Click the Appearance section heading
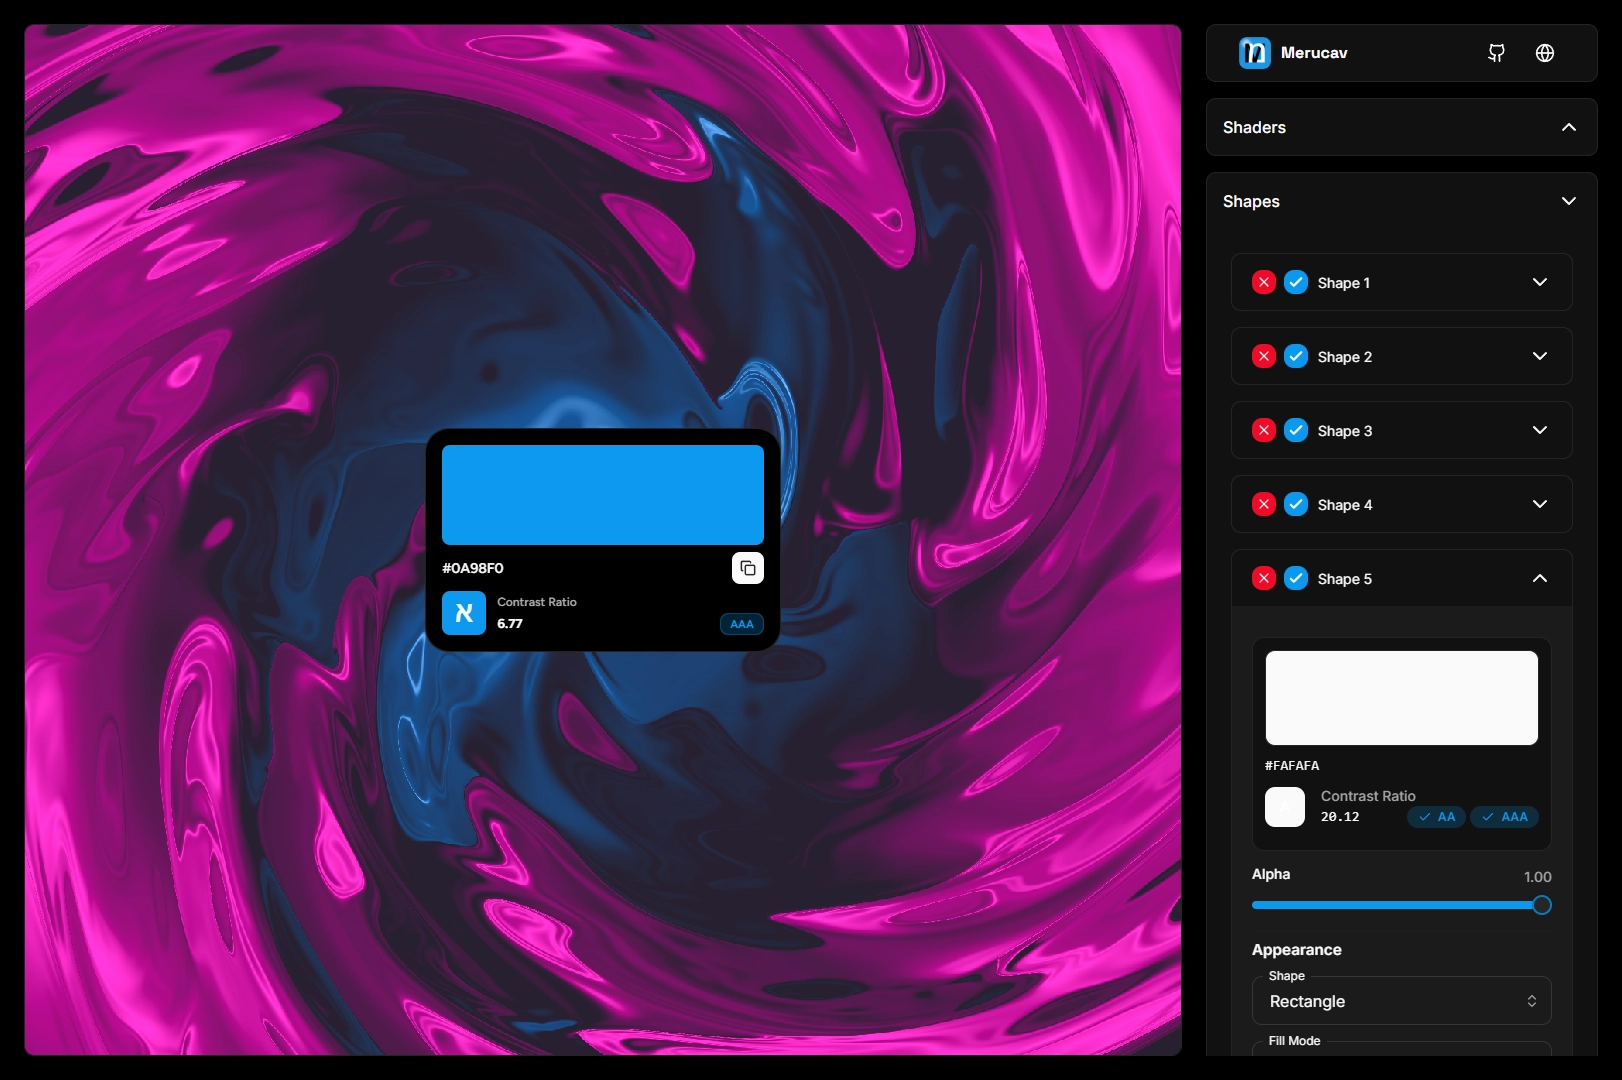The width and height of the screenshot is (1622, 1080). click(1296, 949)
